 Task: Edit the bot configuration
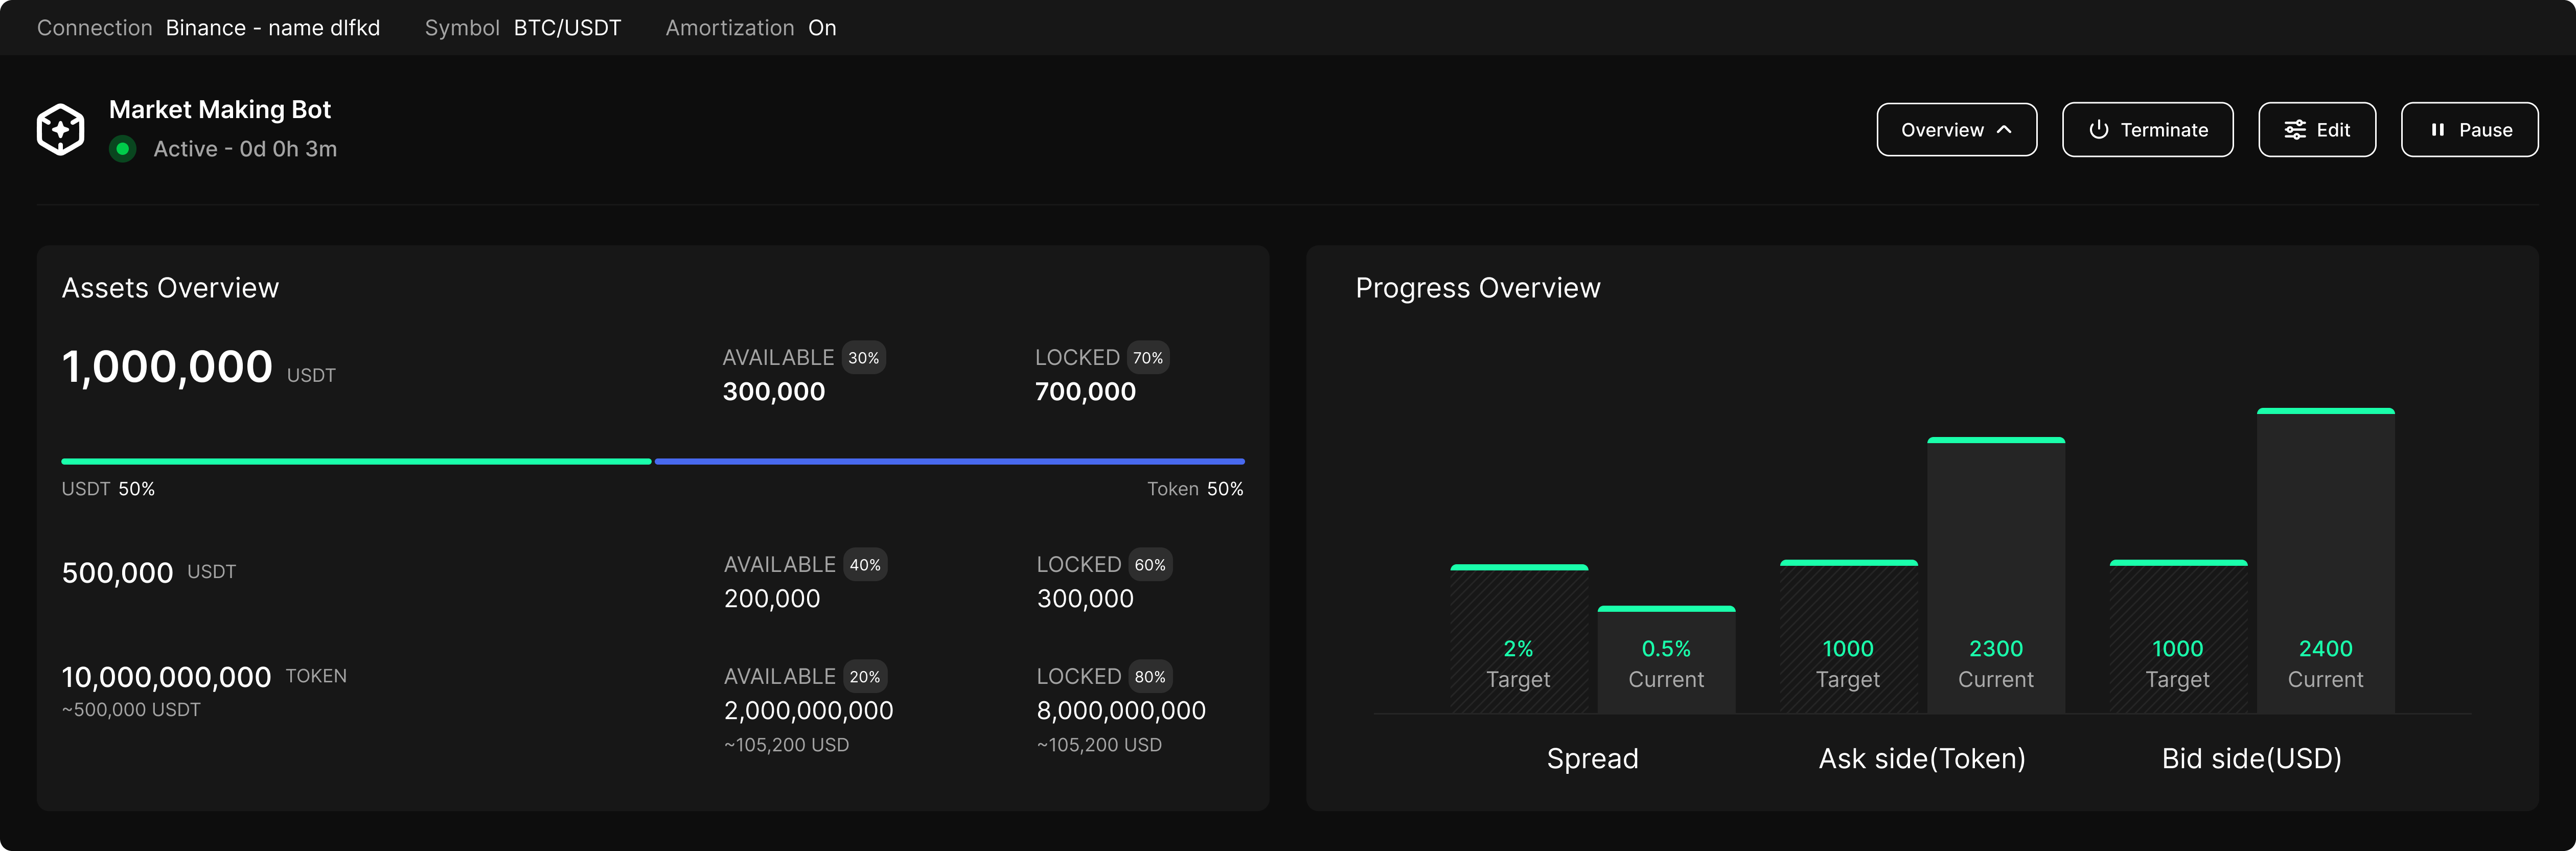pos(2317,129)
